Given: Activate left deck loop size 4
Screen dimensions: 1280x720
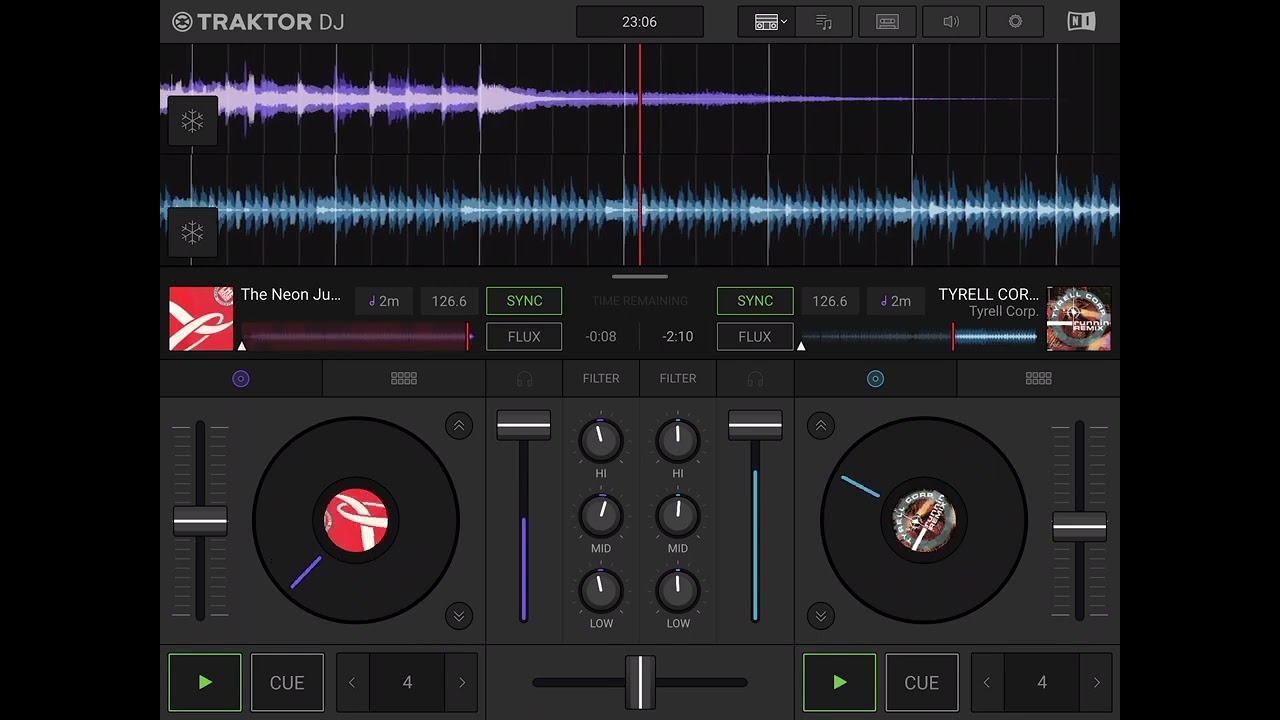Looking at the screenshot, I should pos(407,683).
